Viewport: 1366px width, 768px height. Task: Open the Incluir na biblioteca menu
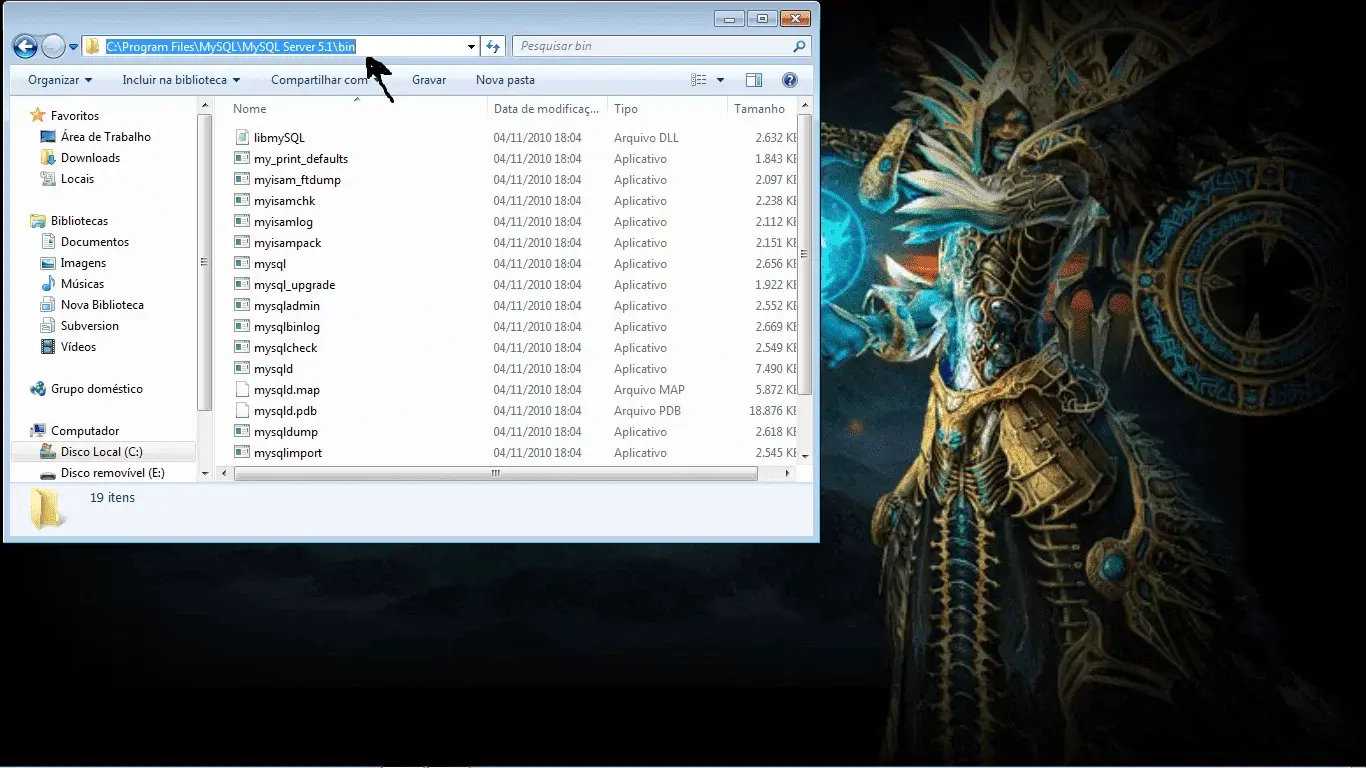click(x=181, y=80)
